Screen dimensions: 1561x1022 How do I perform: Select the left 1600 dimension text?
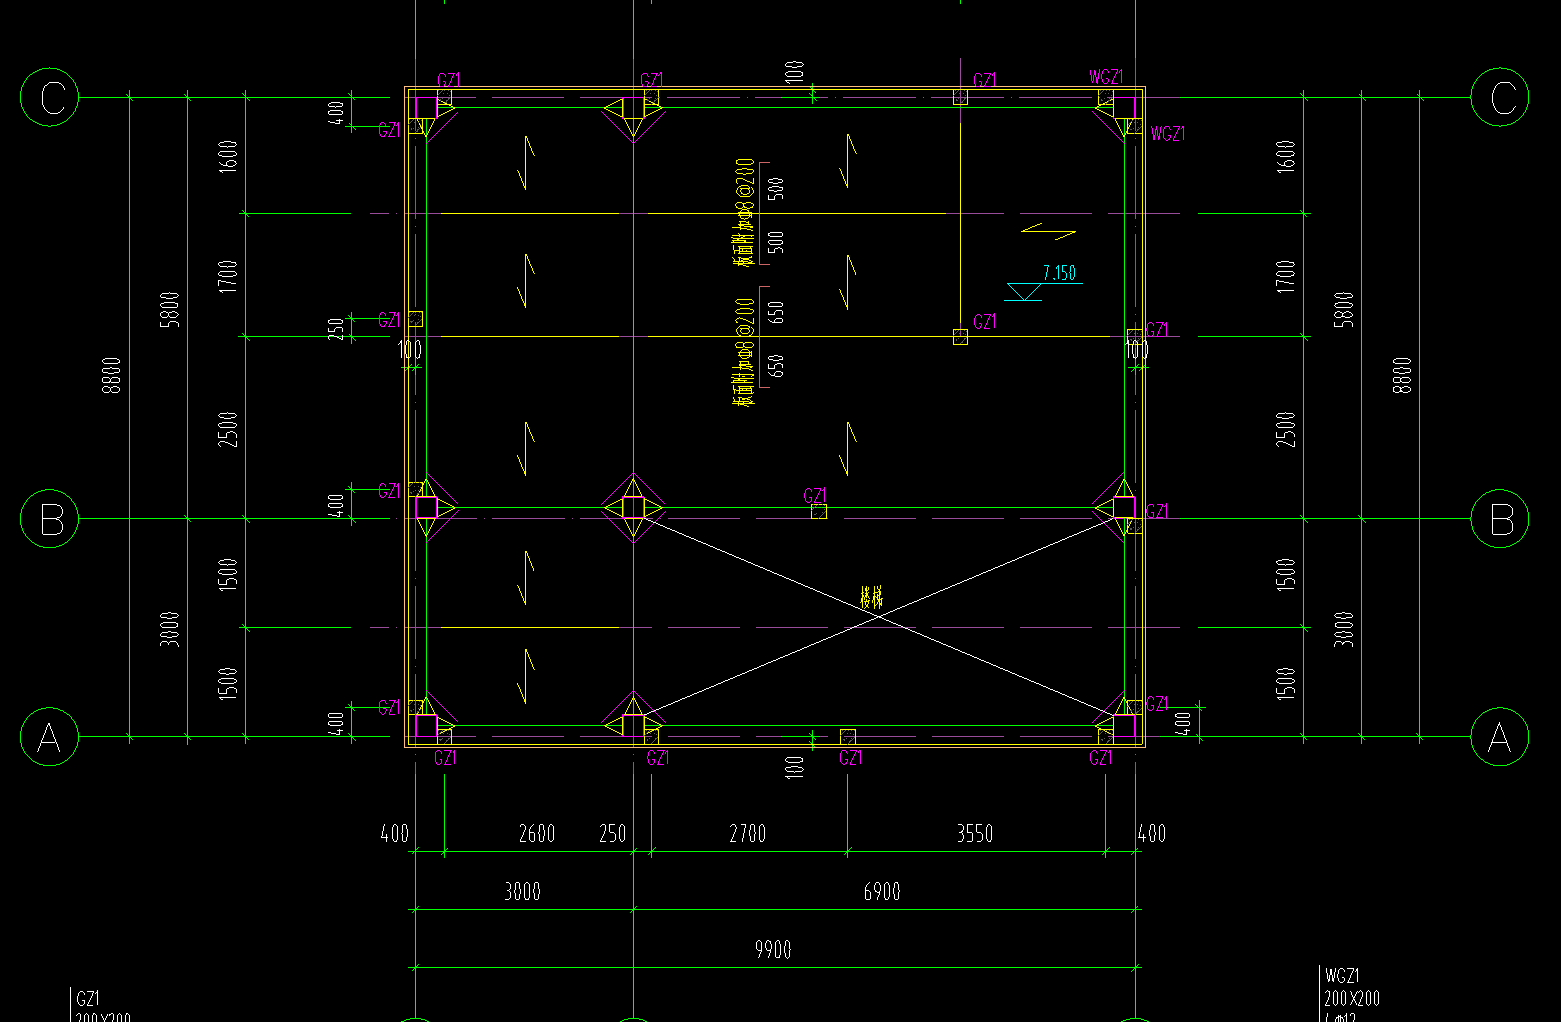tap(228, 156)
